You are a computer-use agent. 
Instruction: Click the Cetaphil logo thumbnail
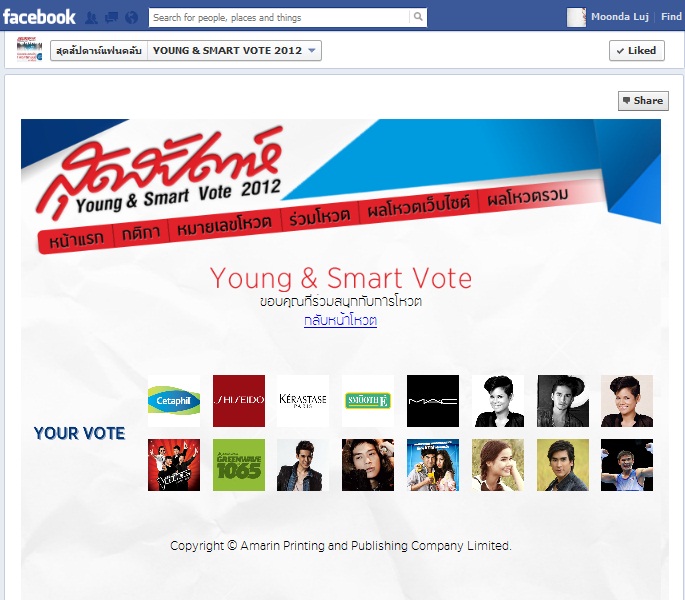(174, 401)
